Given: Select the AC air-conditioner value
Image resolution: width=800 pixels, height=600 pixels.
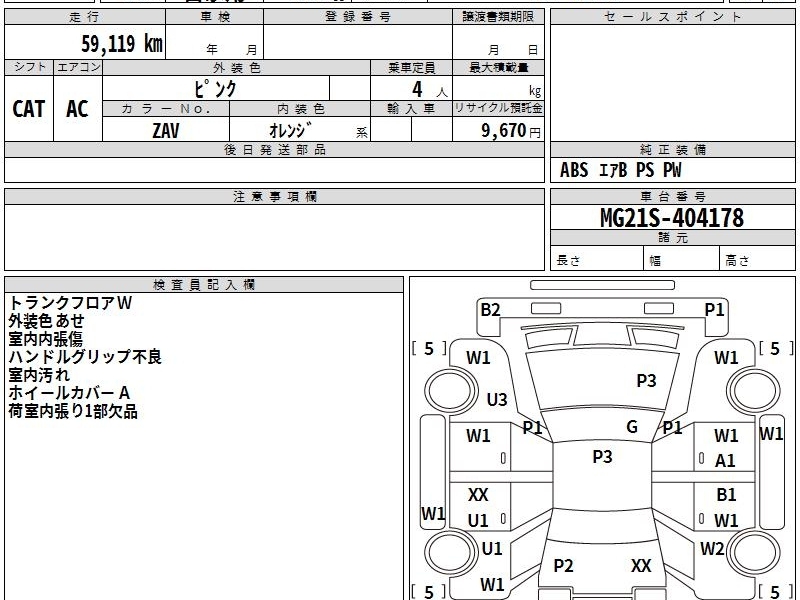Looking at the screenshot, I should pos(78,109).
